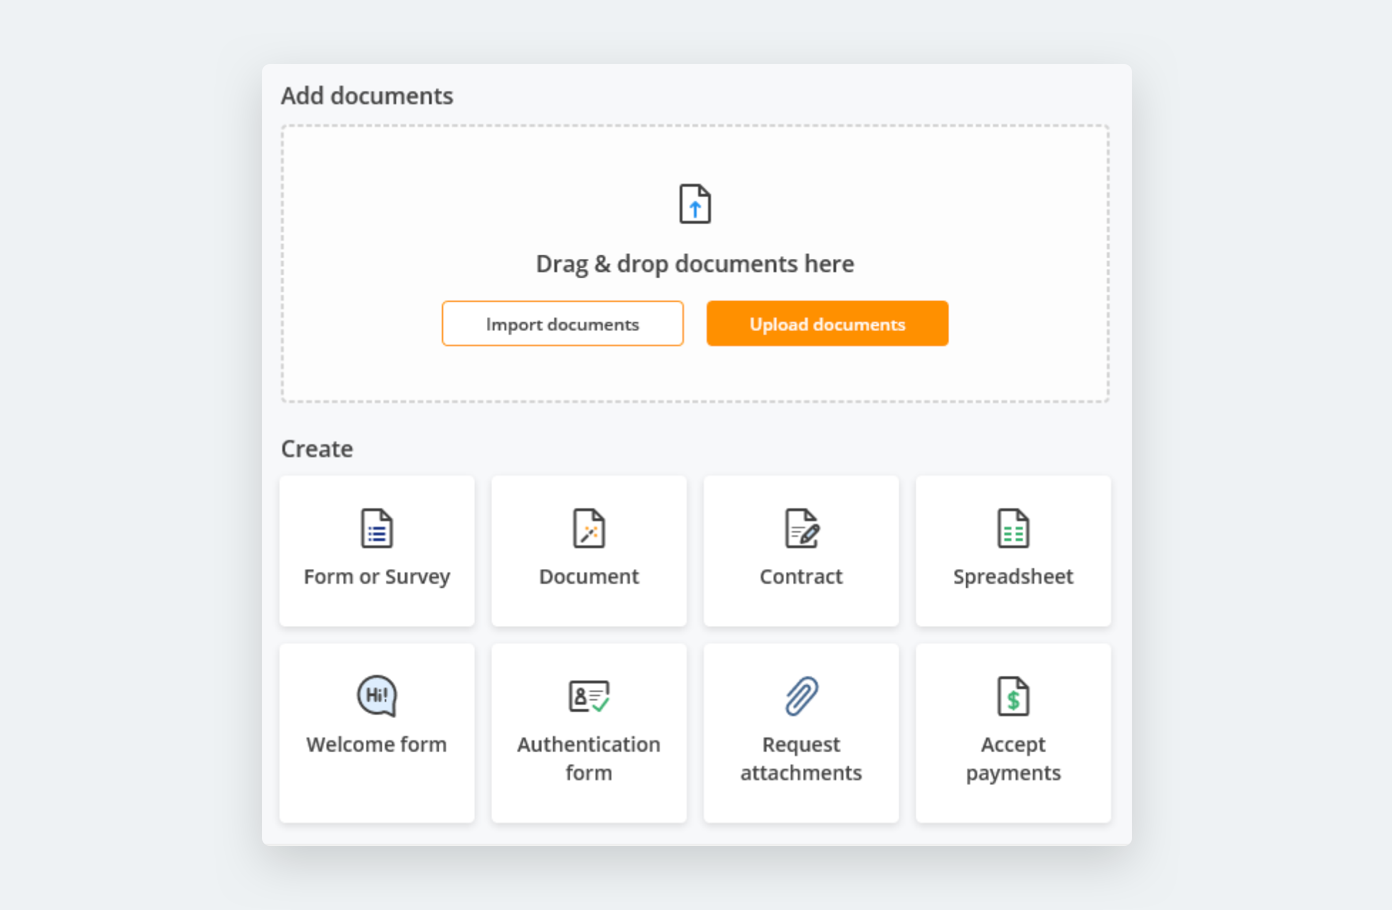Click the green Spreadsheet icon
The width and height of the screenshot is (1392, 910).
(1013, 528)
